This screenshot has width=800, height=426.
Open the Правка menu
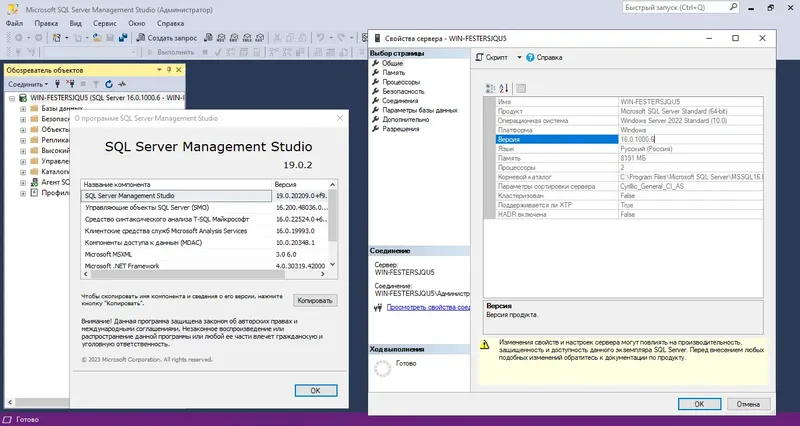(x=46, y=23)
